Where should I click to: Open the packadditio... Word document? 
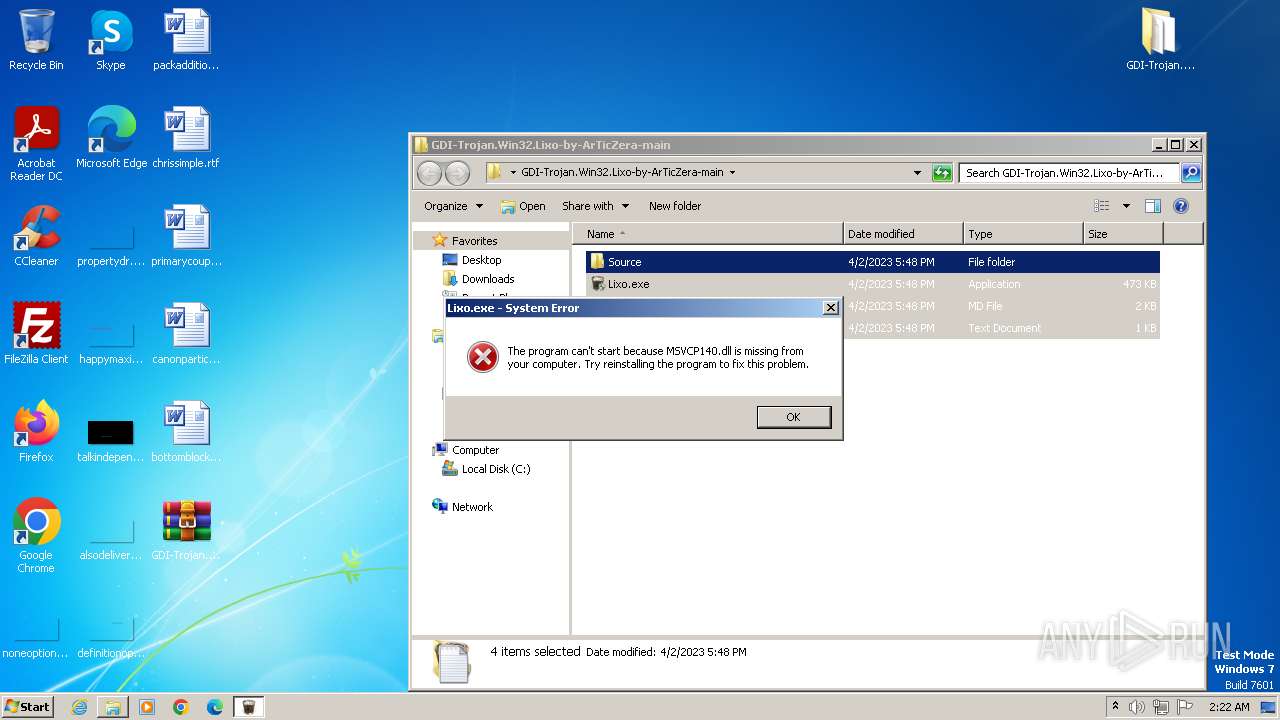(x=186, y=40)
